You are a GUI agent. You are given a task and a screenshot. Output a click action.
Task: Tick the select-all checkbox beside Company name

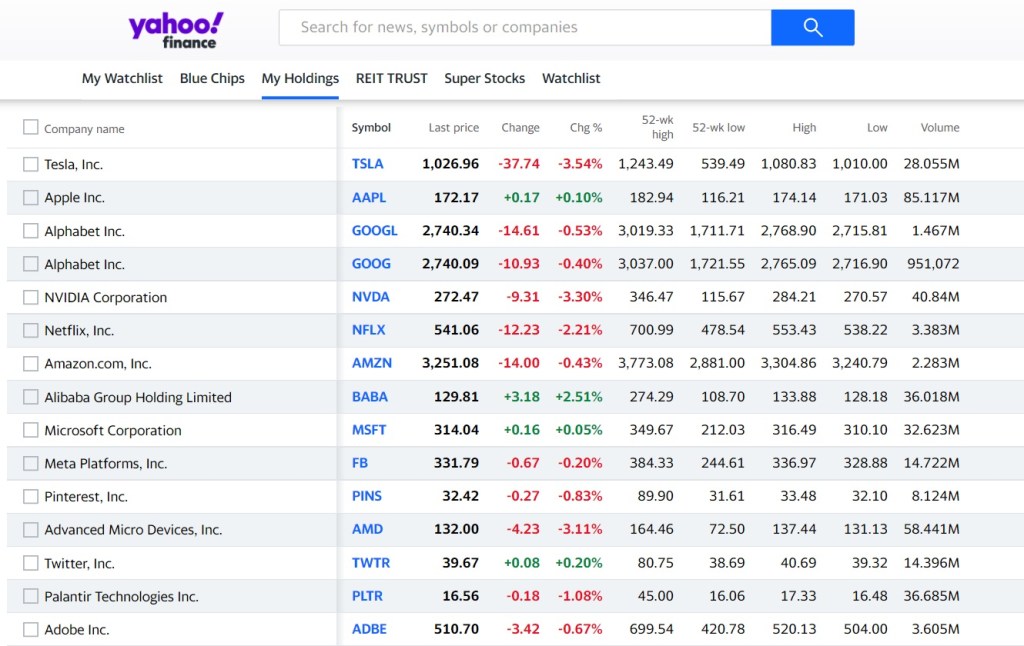[31, 127]
